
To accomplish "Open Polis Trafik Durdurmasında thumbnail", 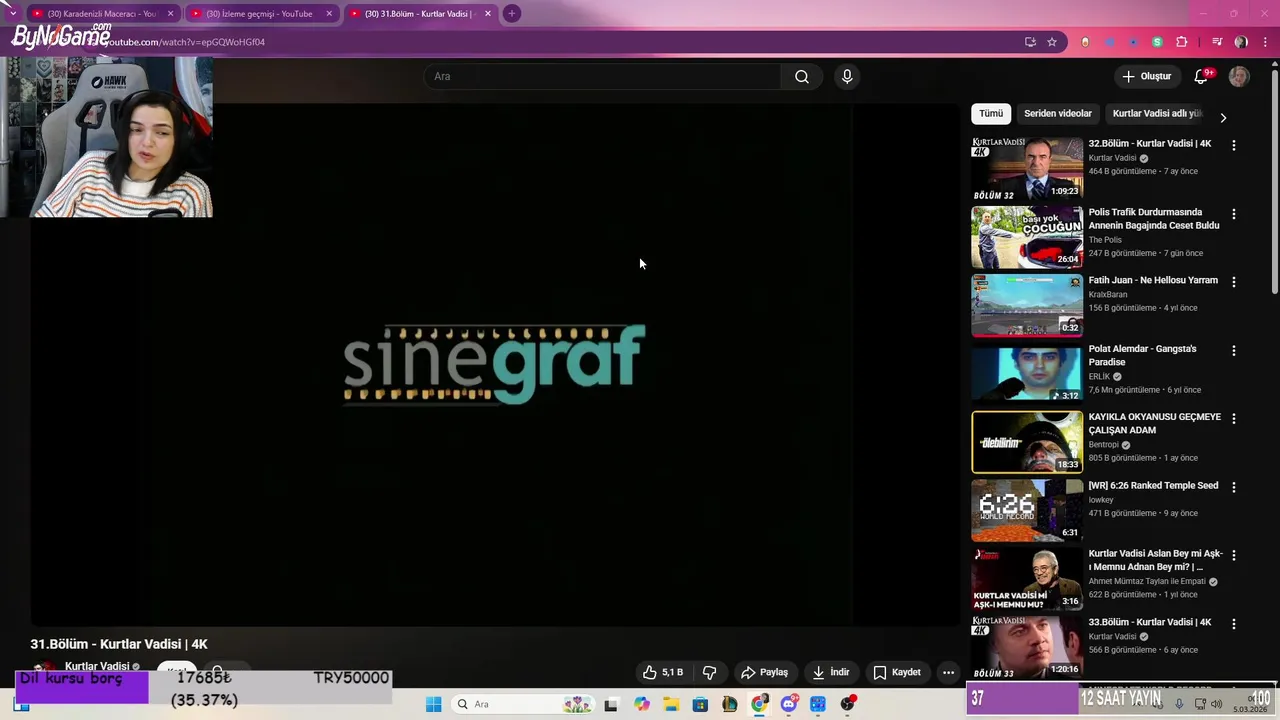I will tap(1027, 237).
